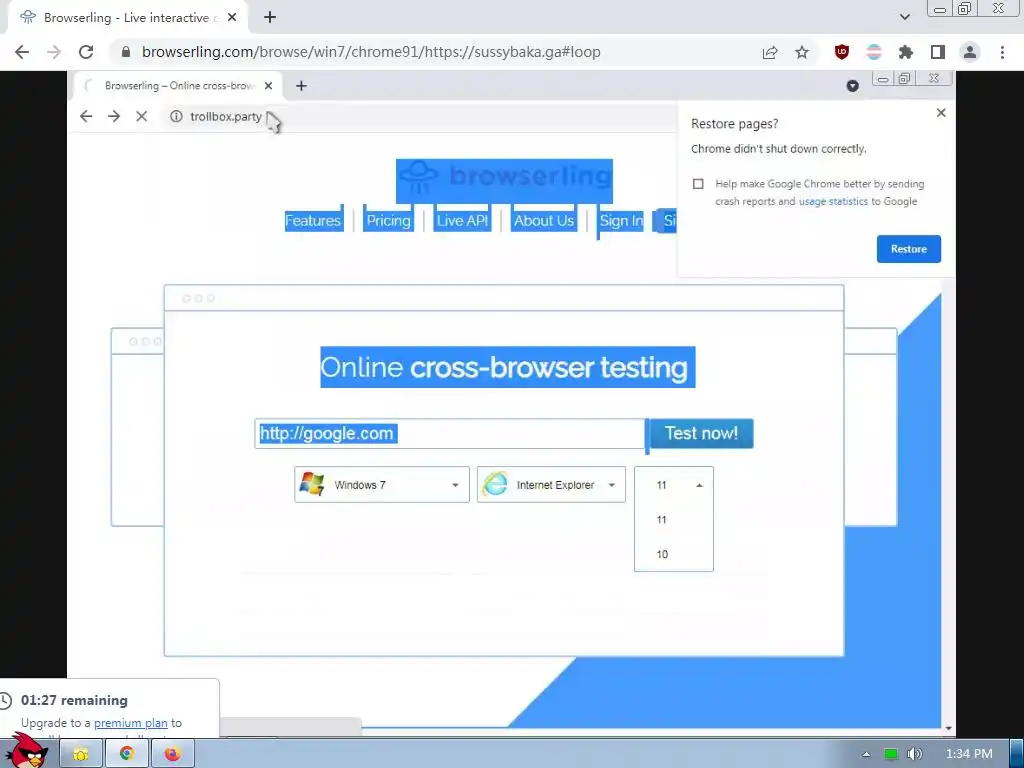Click the volume speaker tray icon
Screen dimensions: 1024x768
click(915, 754)
